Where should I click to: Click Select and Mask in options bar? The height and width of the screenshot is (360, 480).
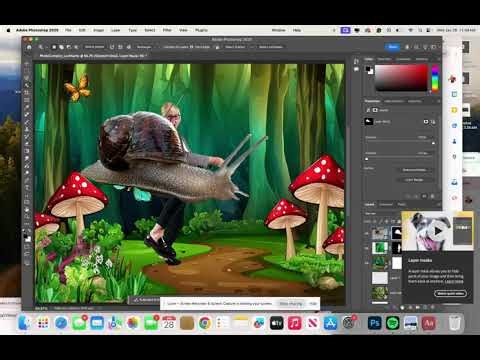271,47
